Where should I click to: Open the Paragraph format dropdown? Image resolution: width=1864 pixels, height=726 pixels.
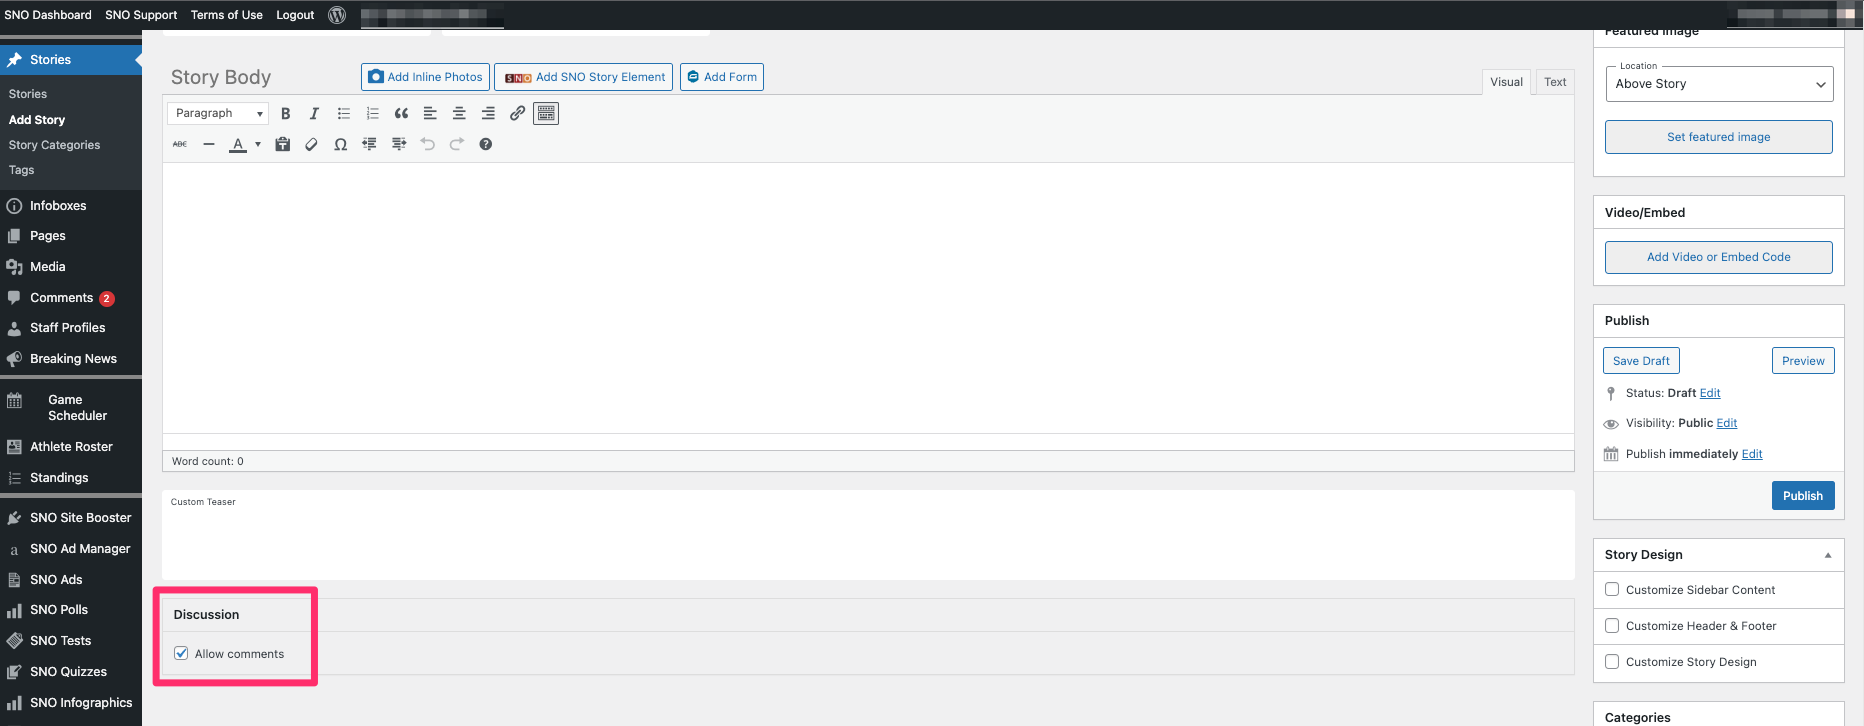pyautogui.click(x=218, y=113)
